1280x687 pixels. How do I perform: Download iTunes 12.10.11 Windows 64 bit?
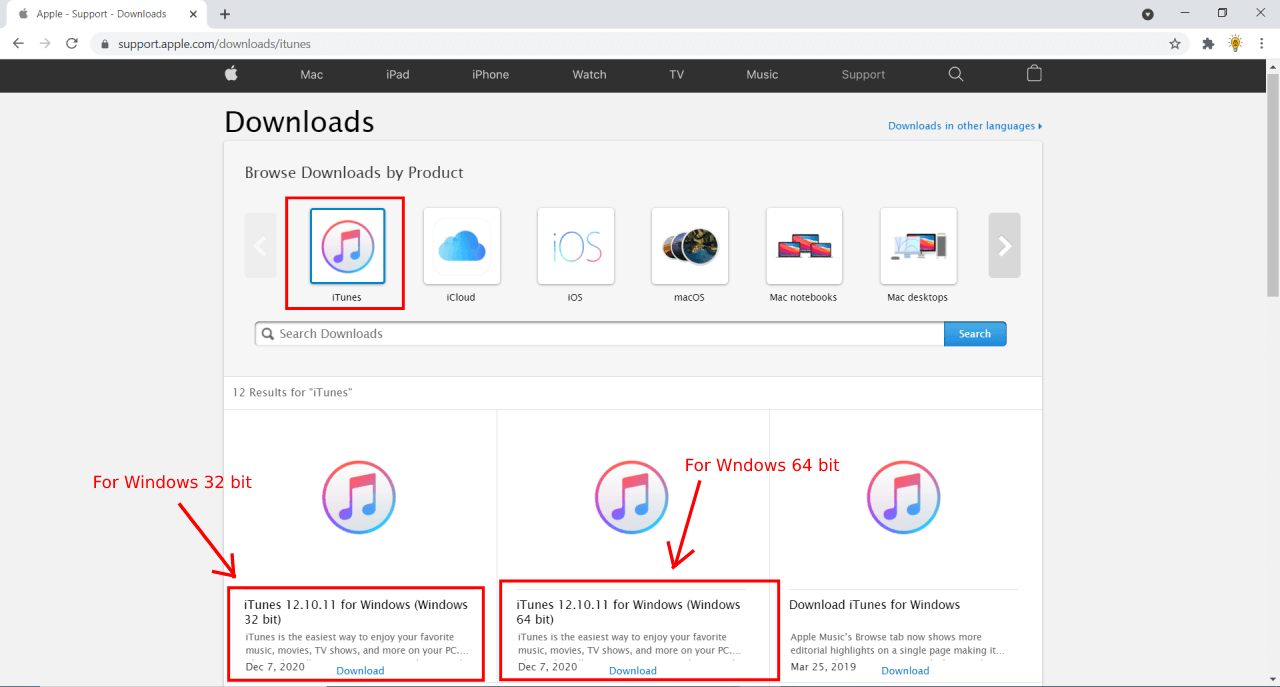(x=633, y=671)
